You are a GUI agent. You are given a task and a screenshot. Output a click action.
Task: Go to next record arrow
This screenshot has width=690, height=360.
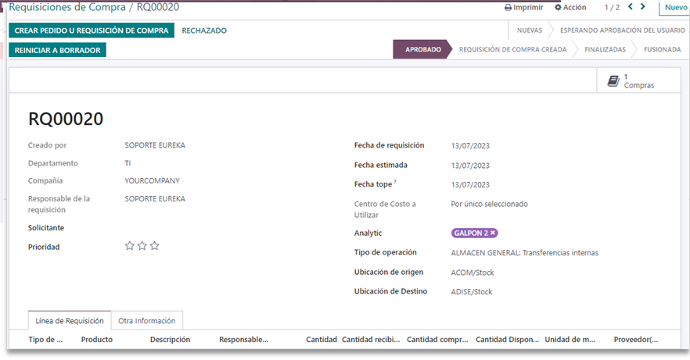tap(643, 7)
